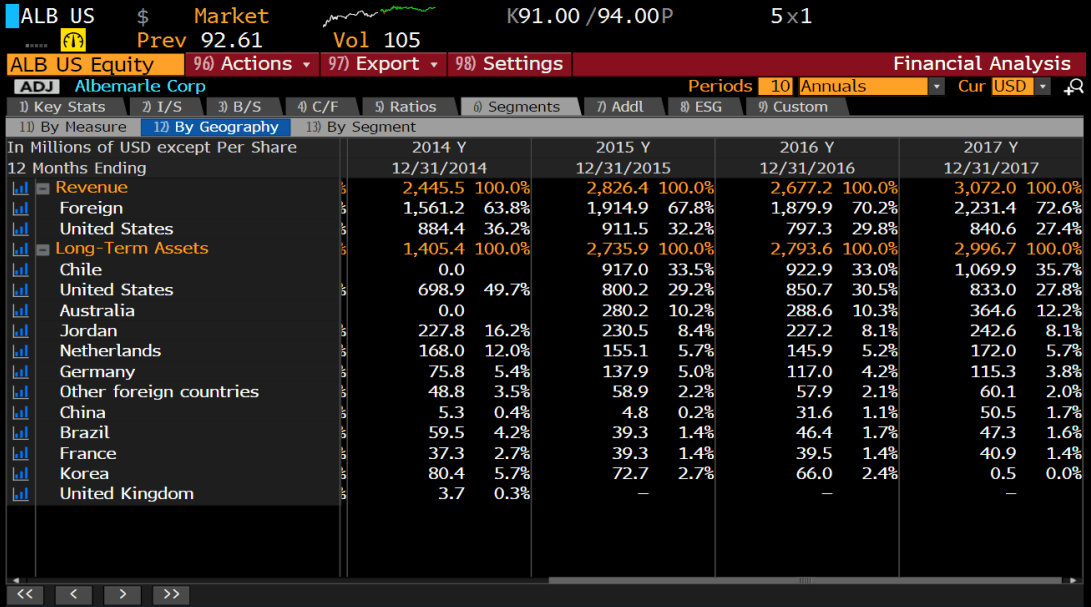
Task: Open chart icon for Chile row
Action: (21, 269)
